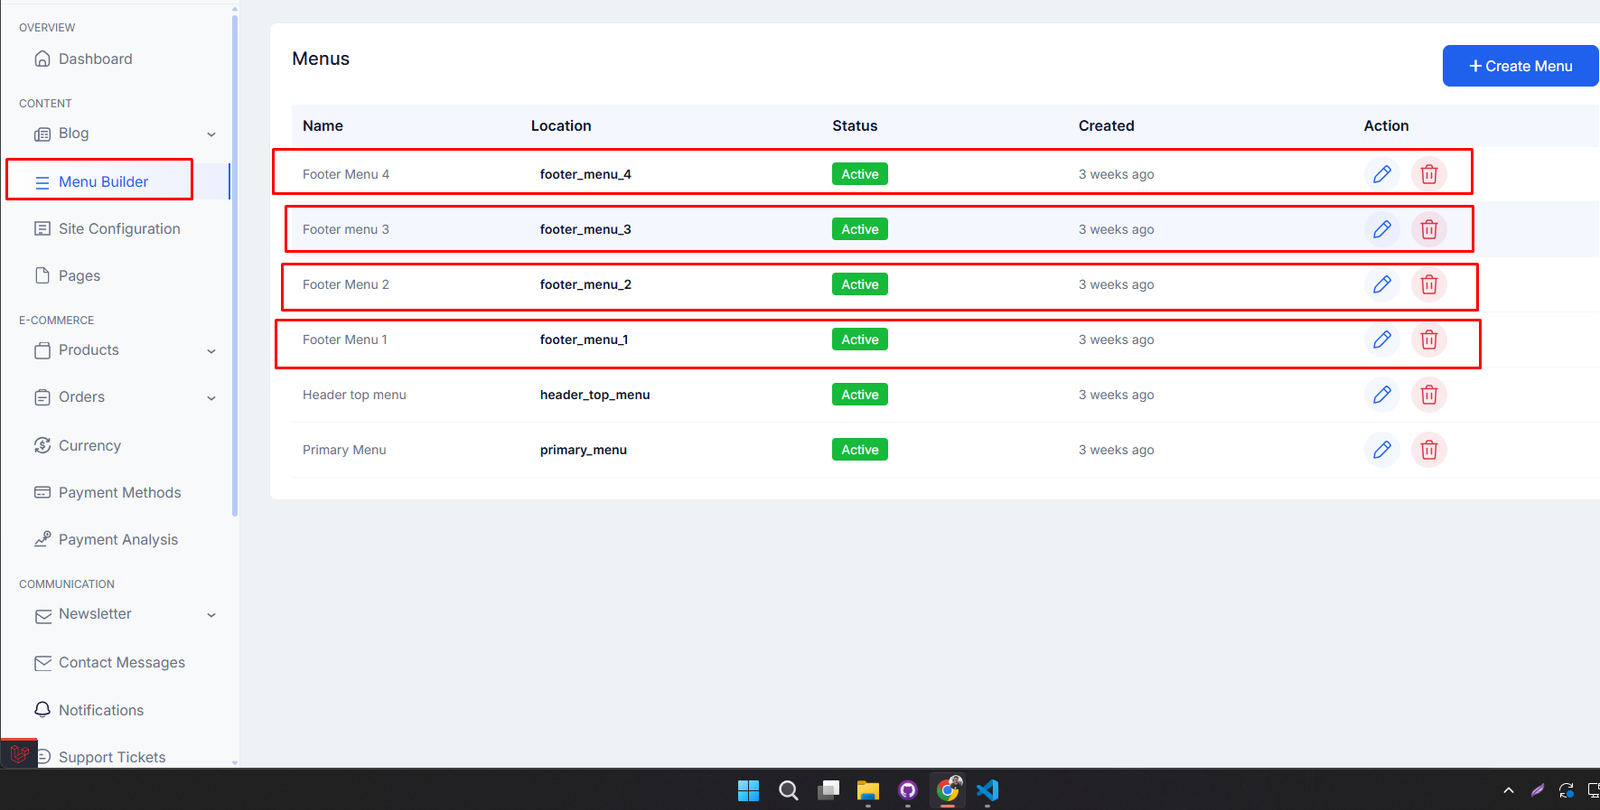1600x810 pixels.
Task: Show hidden system tray icons
Action: 1508,790
